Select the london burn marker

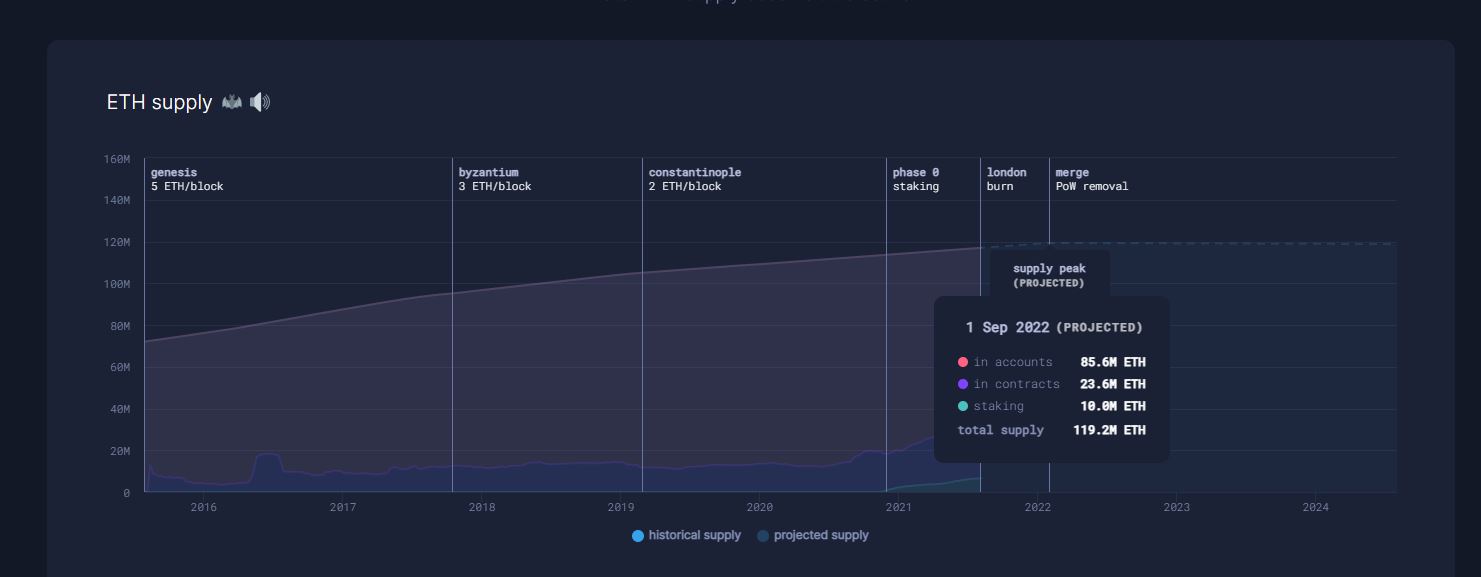click(x=1007, y=179)
